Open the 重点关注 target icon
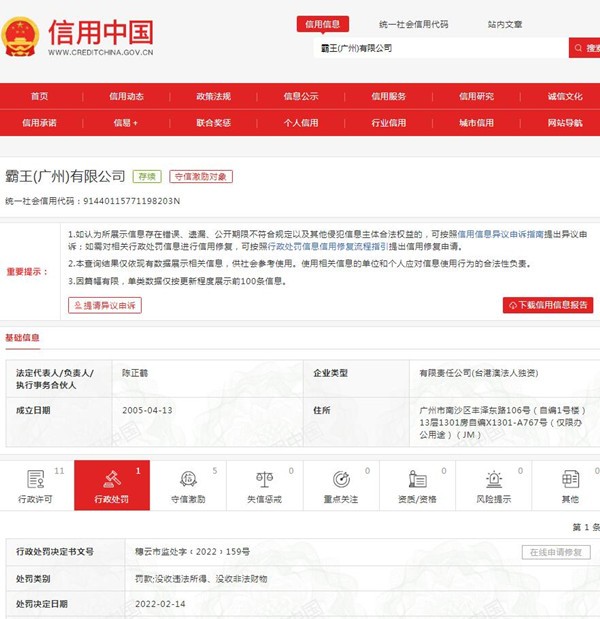Viewport: 600px width, 619px height. click(x=341, y=479)
